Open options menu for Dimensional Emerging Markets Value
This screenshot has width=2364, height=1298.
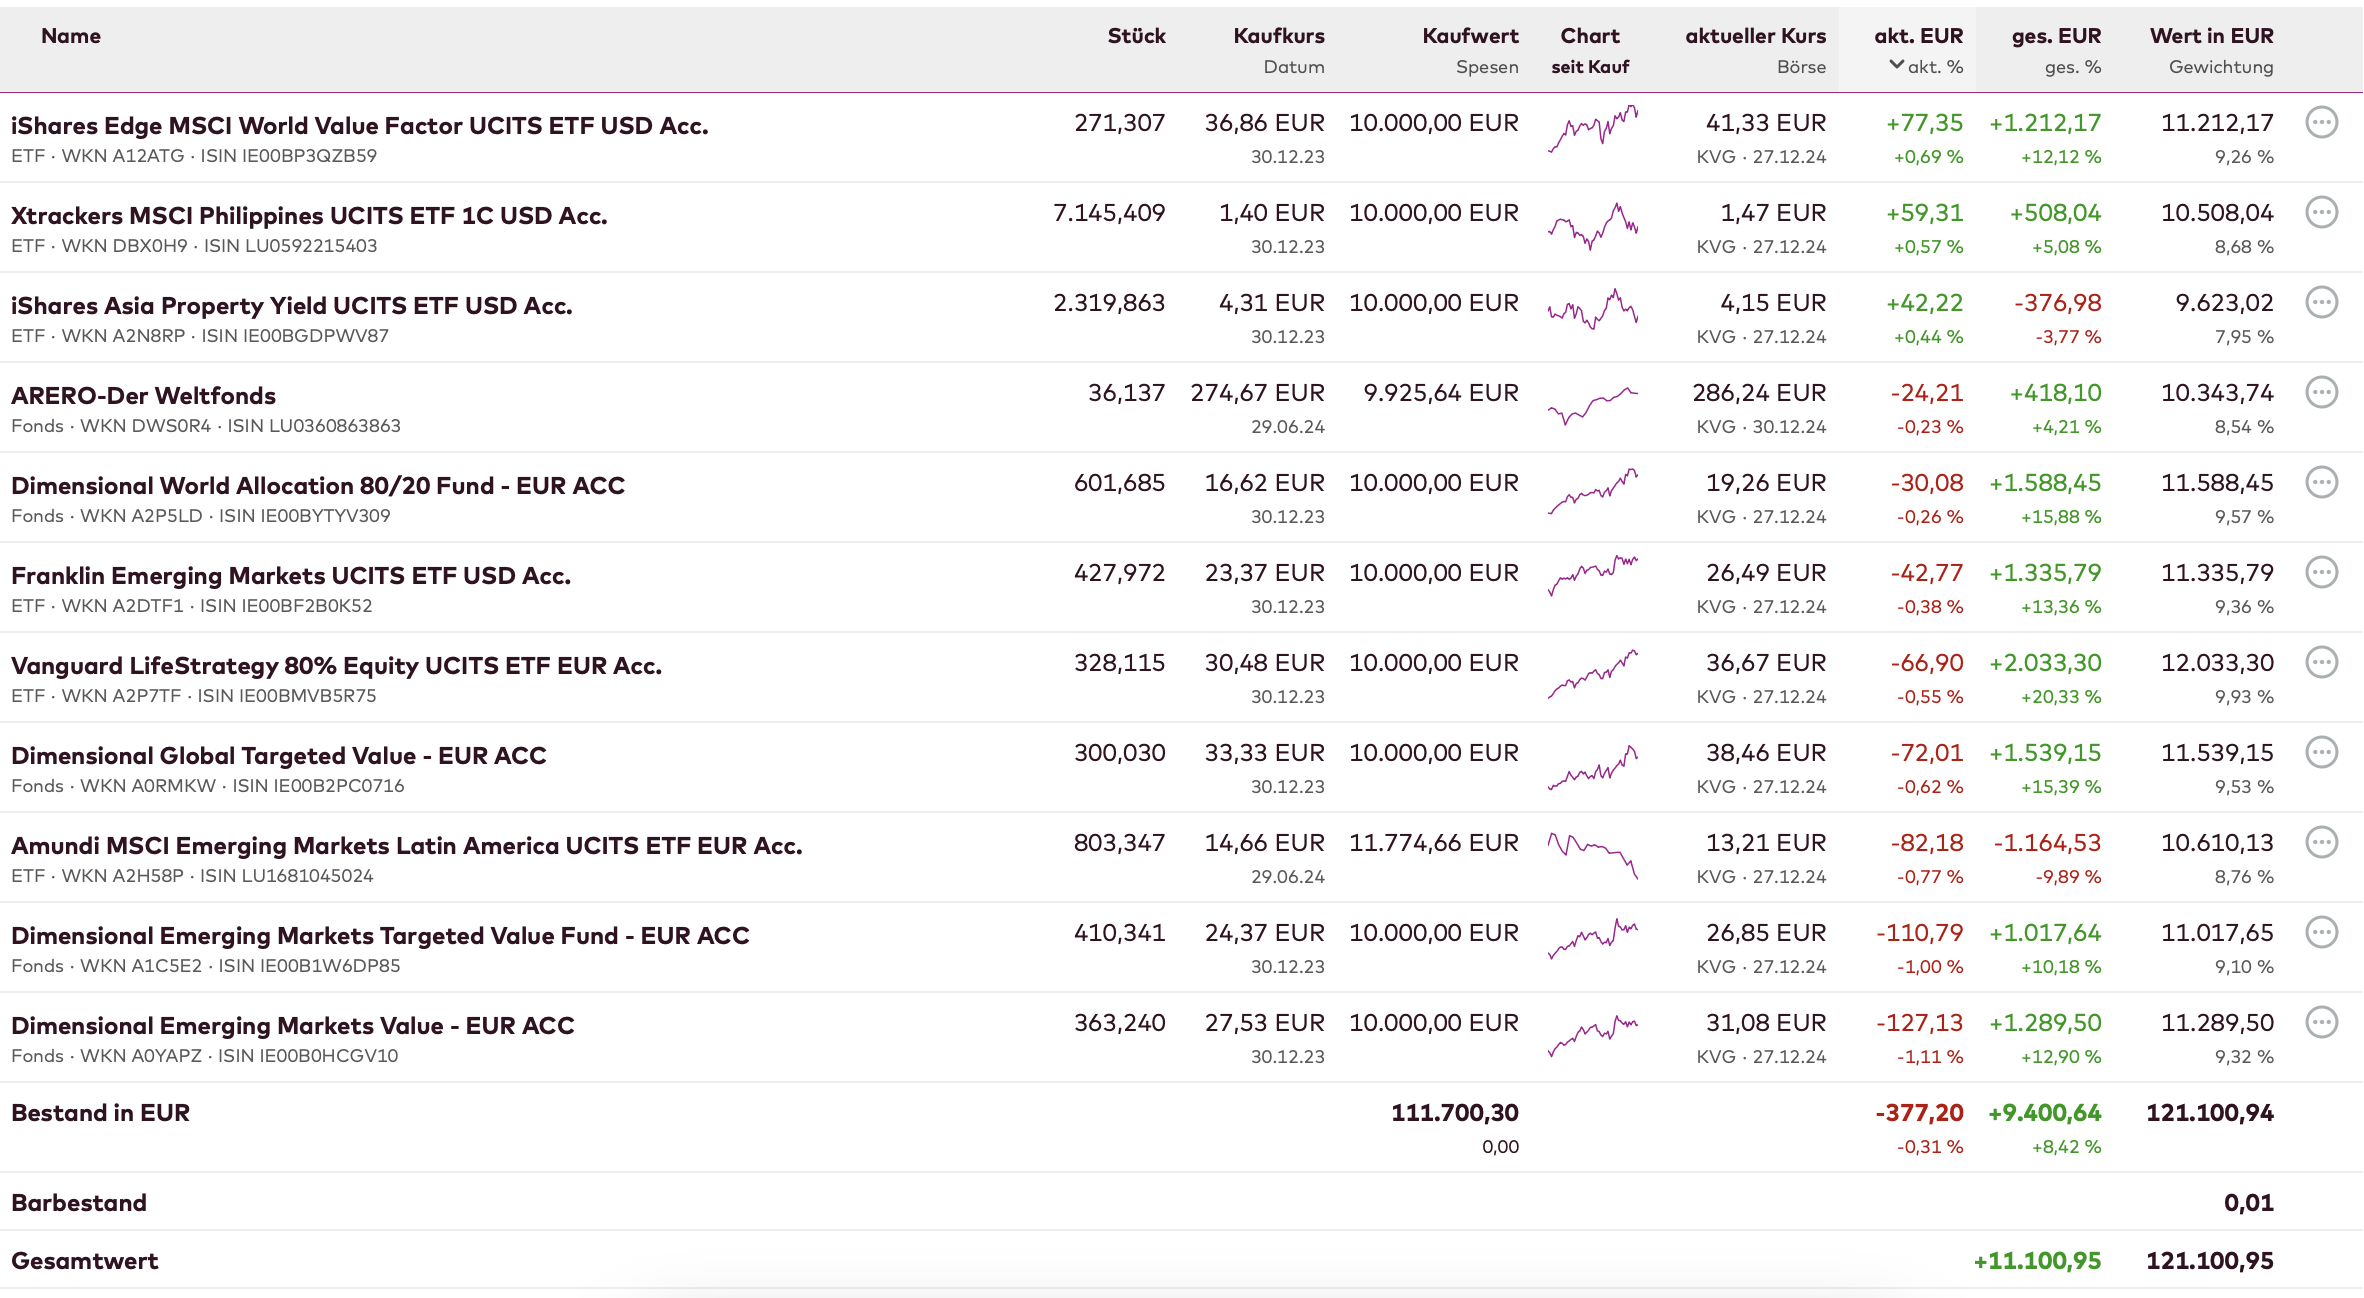coord(2321,1023)
